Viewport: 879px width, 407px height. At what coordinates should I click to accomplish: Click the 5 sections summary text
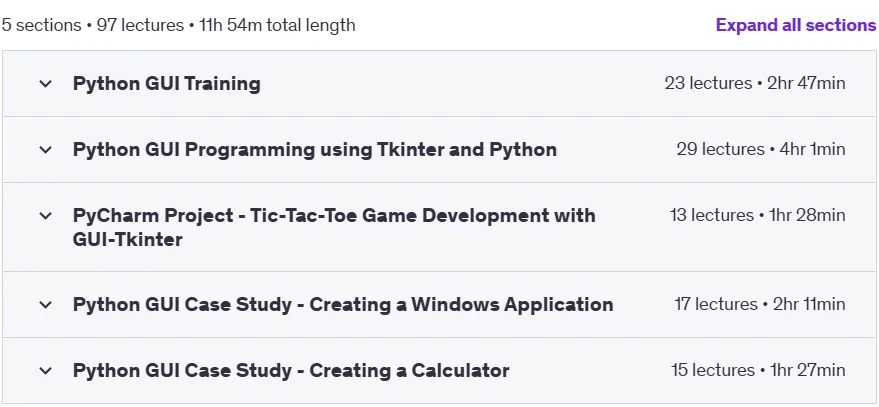click(x=41, y=25)
